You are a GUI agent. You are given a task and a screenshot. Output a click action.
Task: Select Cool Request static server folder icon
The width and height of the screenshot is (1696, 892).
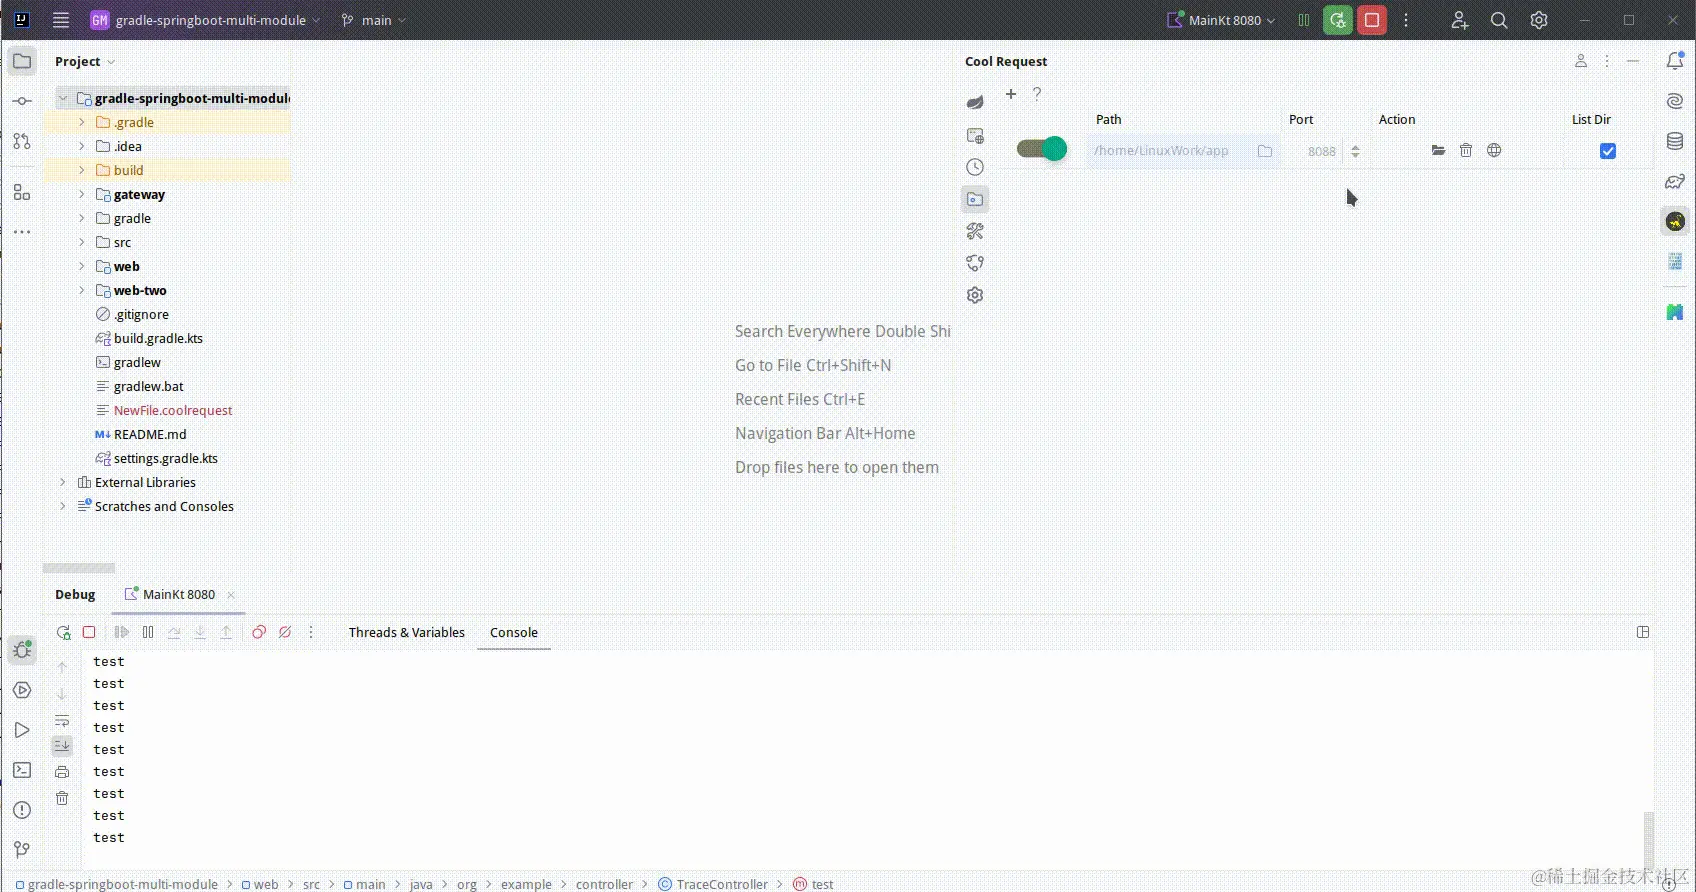(975, 199)
